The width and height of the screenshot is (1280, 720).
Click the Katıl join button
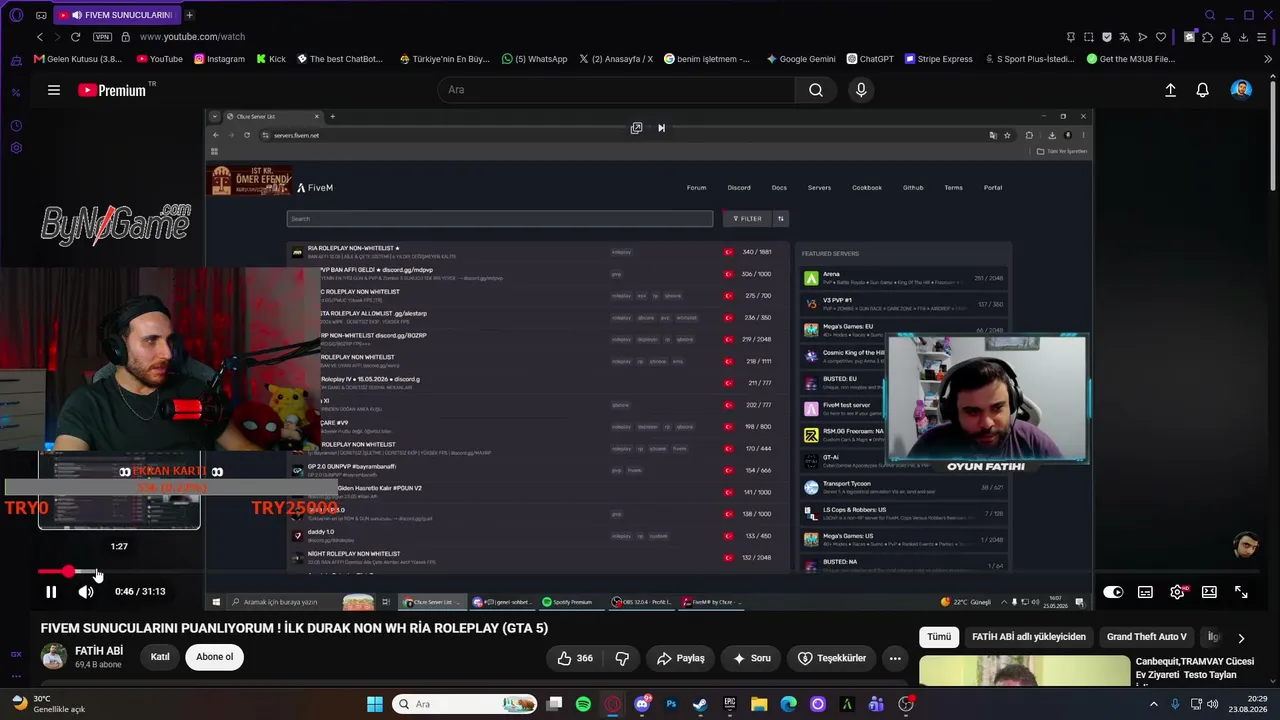click(160, 657)
